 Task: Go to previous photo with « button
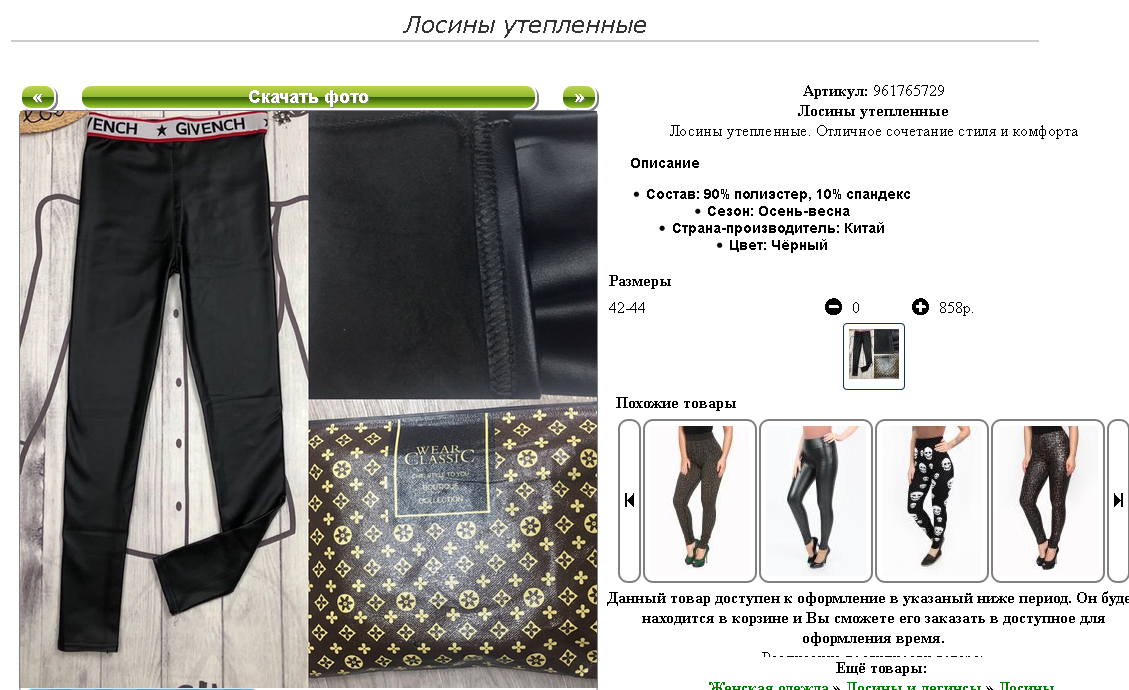point(38,97)
